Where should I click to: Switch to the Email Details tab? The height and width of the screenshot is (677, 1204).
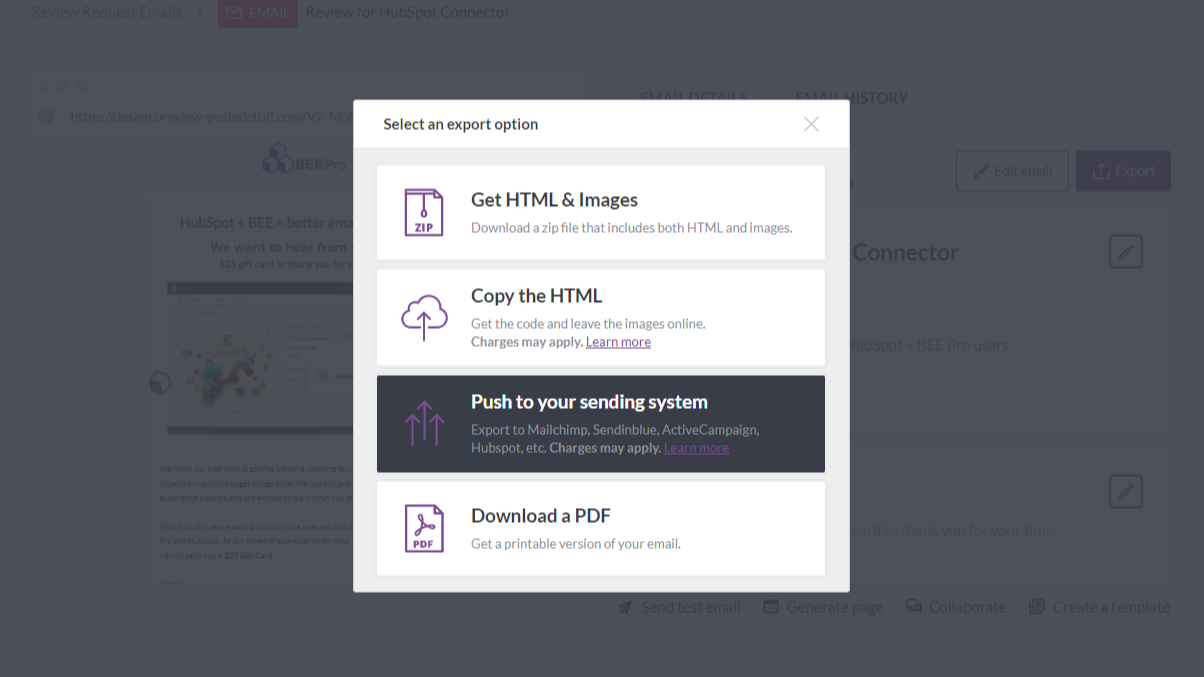coord(694,98)
